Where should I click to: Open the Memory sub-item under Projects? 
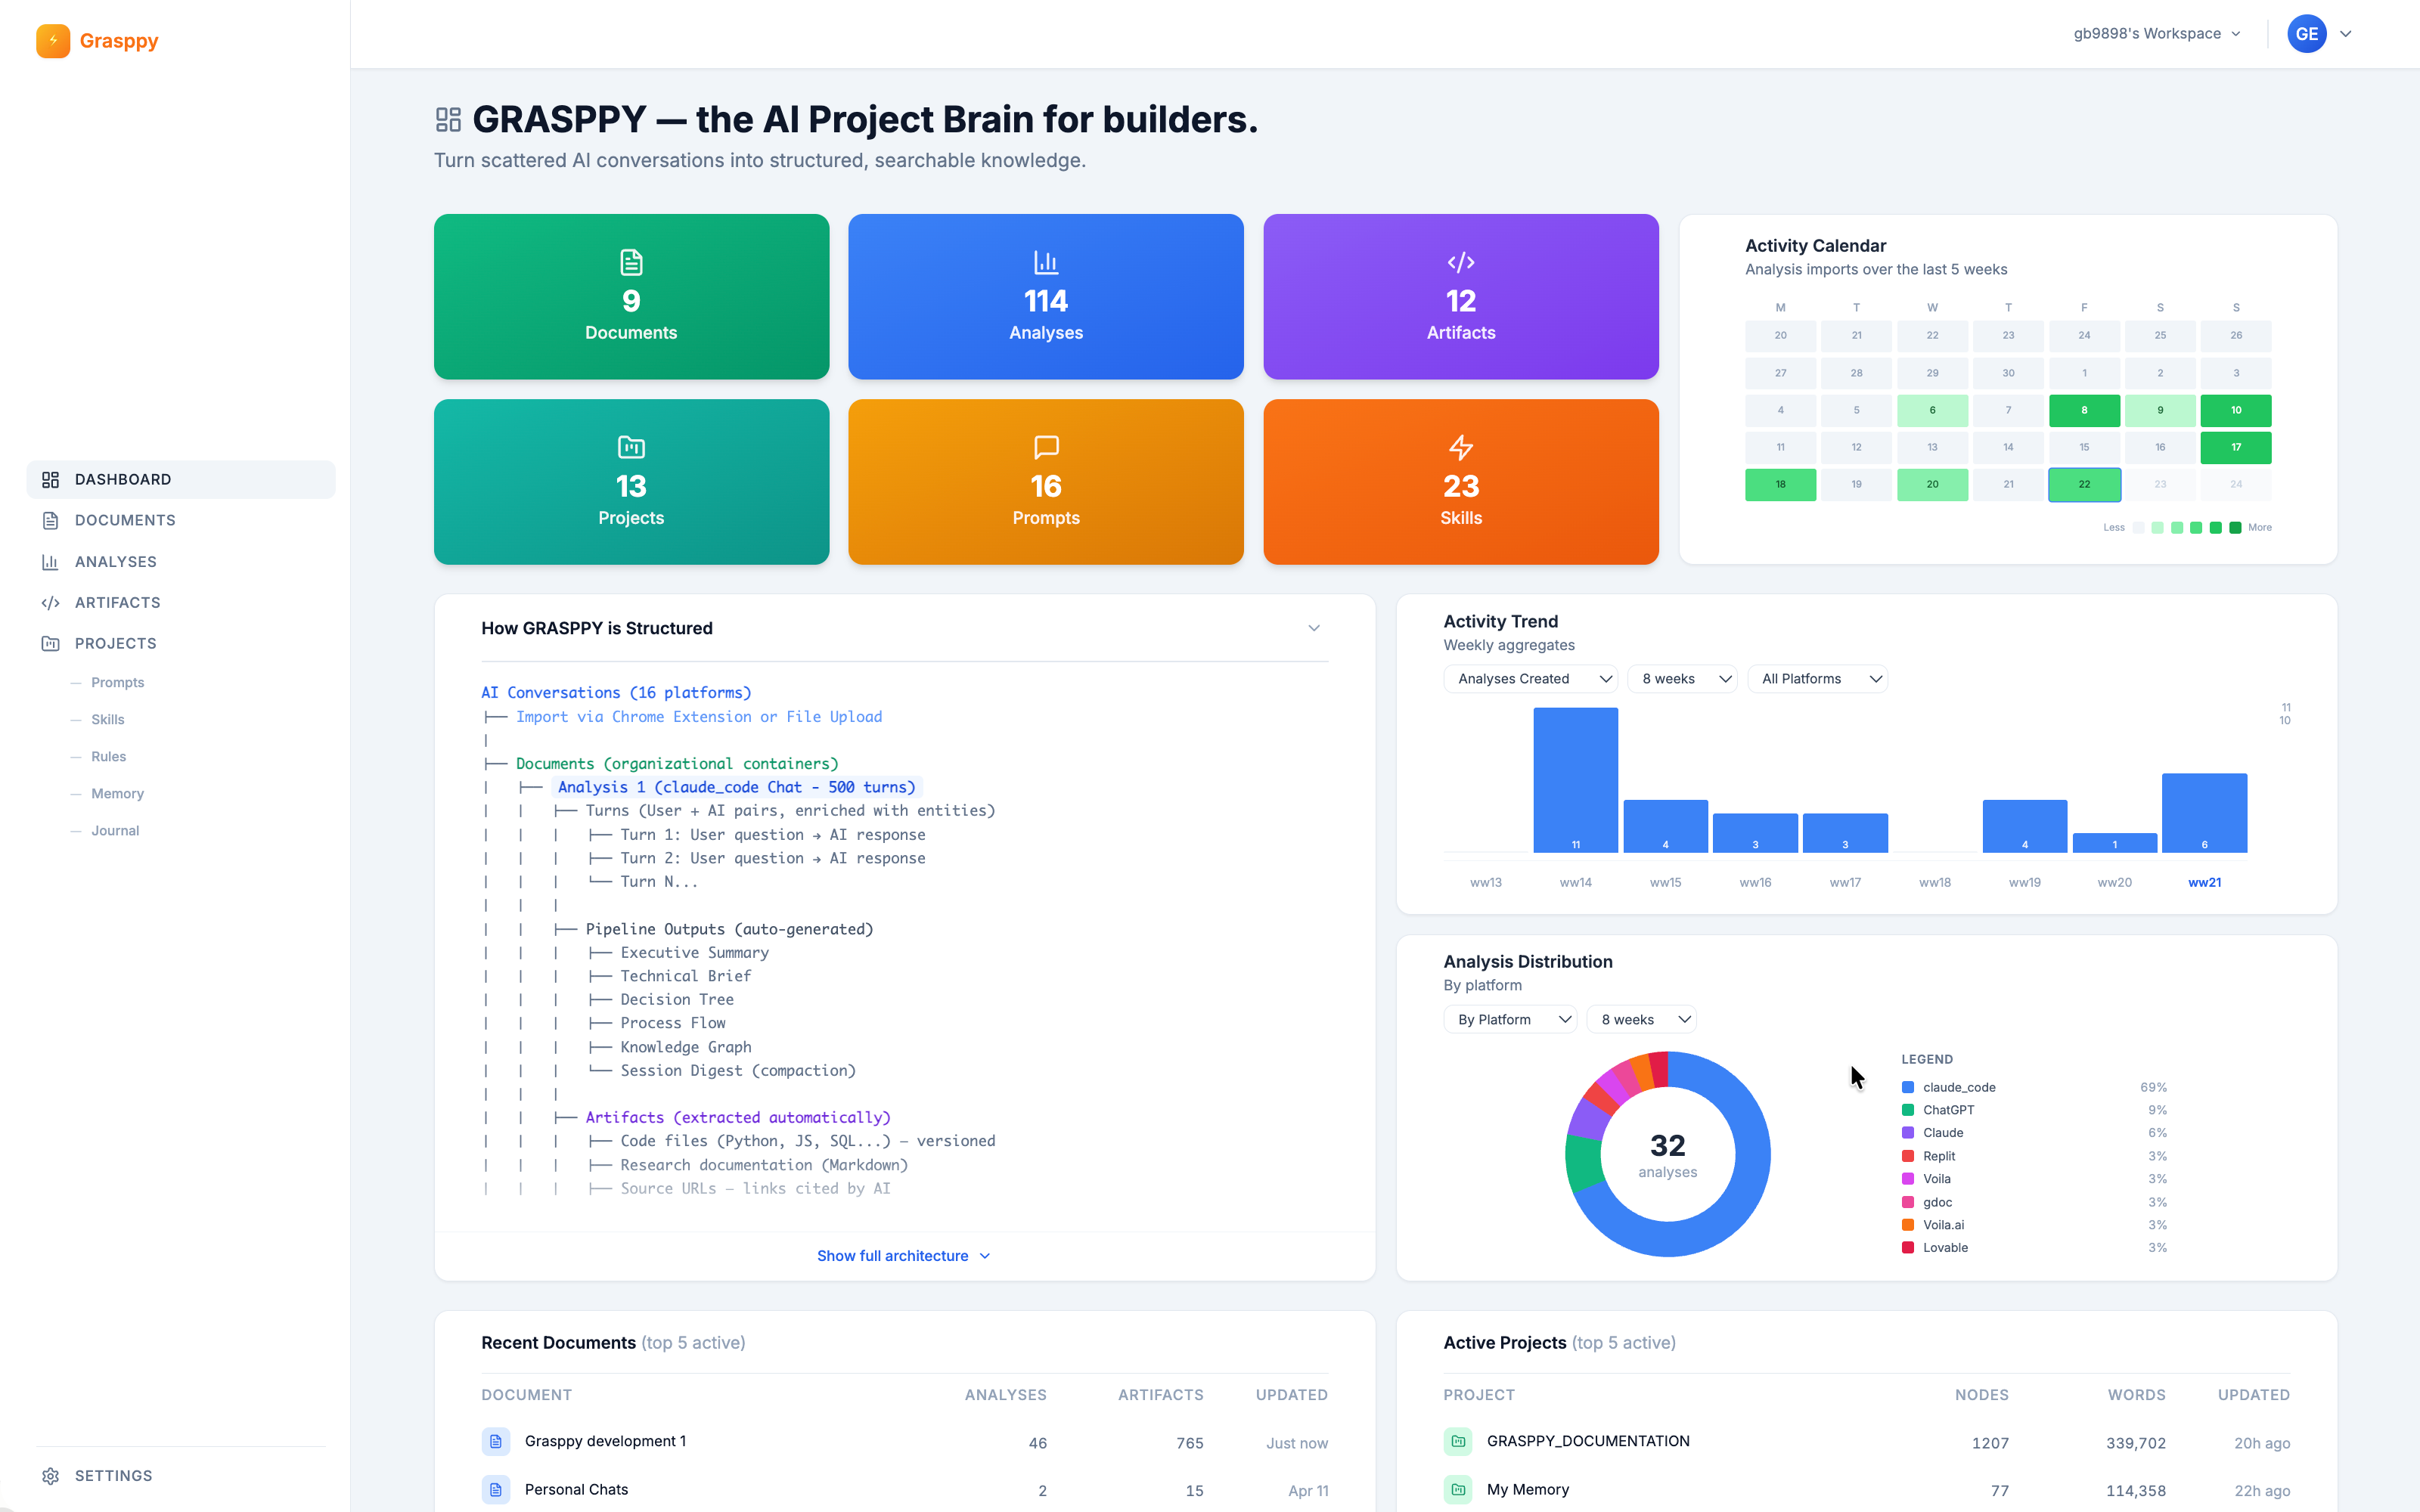point(118,794)
